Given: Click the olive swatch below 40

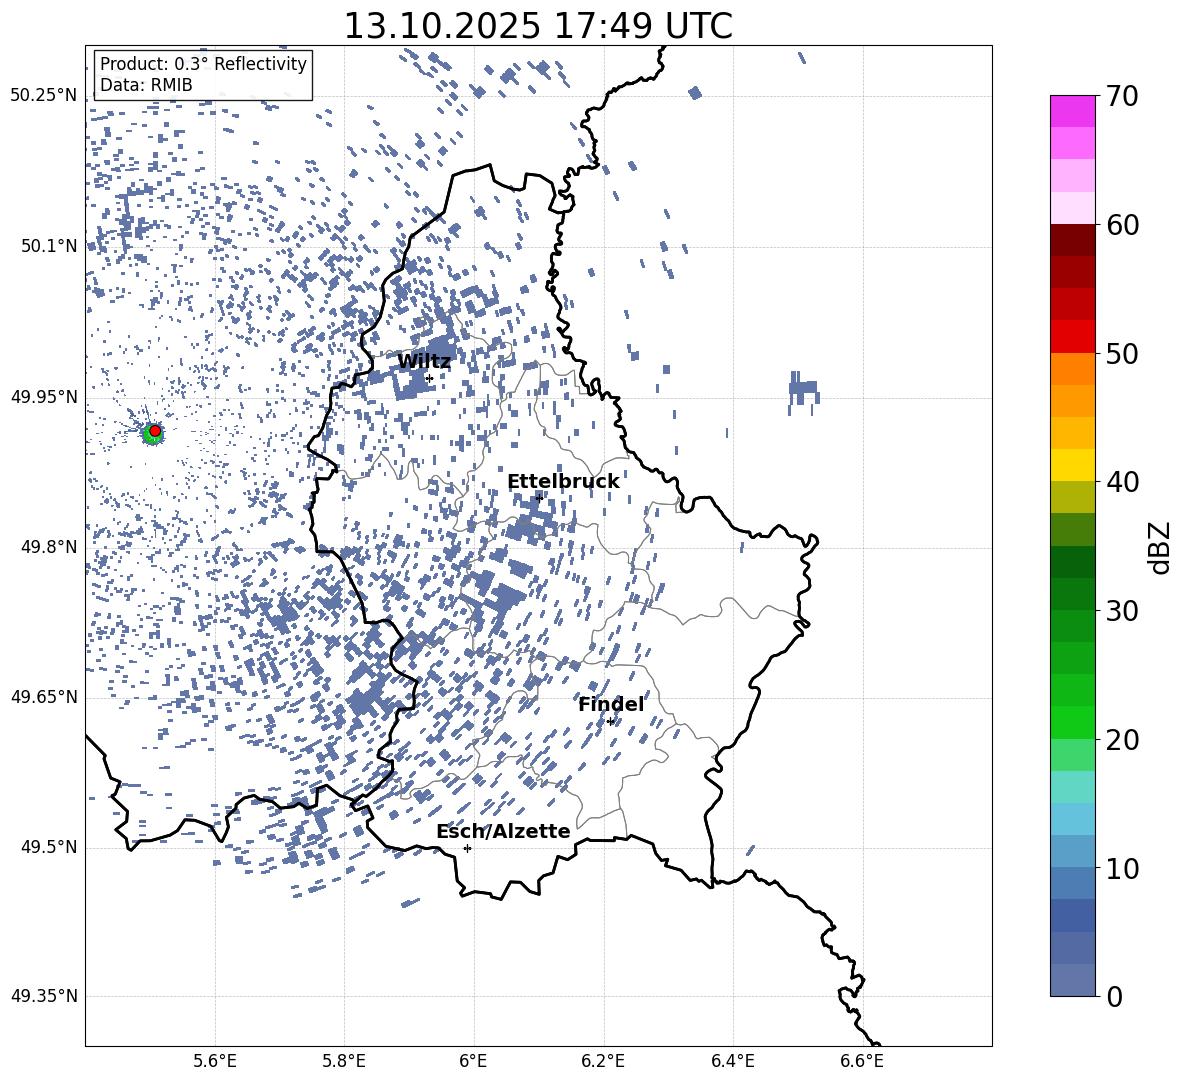Looking at the screenshot, I should pos(1072,497).
